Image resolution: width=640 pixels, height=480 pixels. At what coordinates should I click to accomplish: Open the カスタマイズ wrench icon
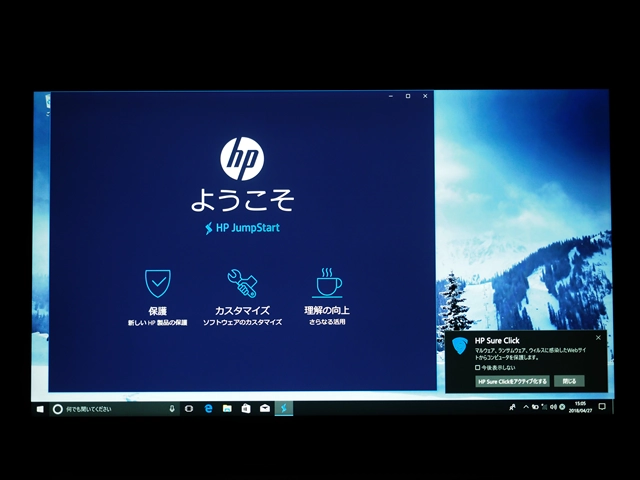click(242, 283)
